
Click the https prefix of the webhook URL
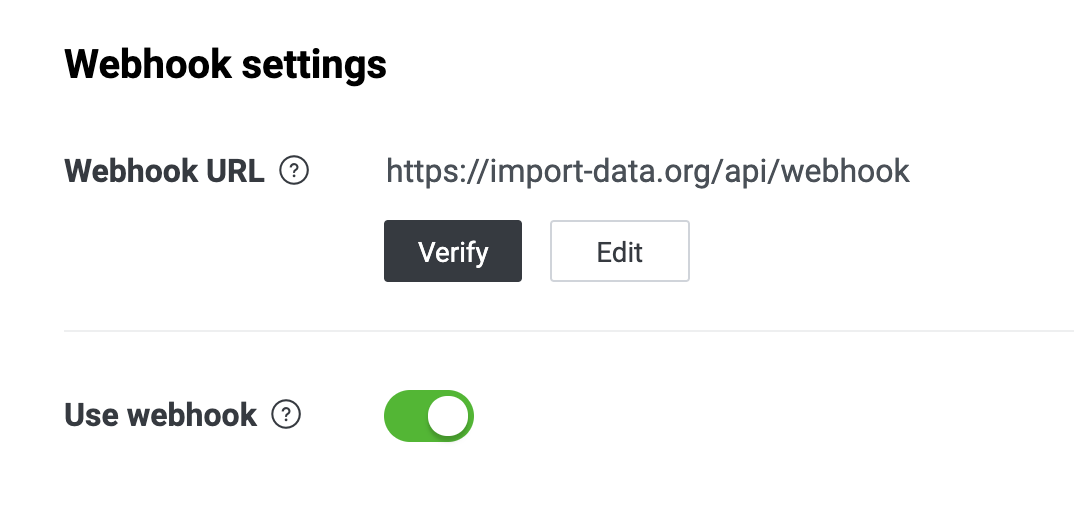(x=426, y=171)
